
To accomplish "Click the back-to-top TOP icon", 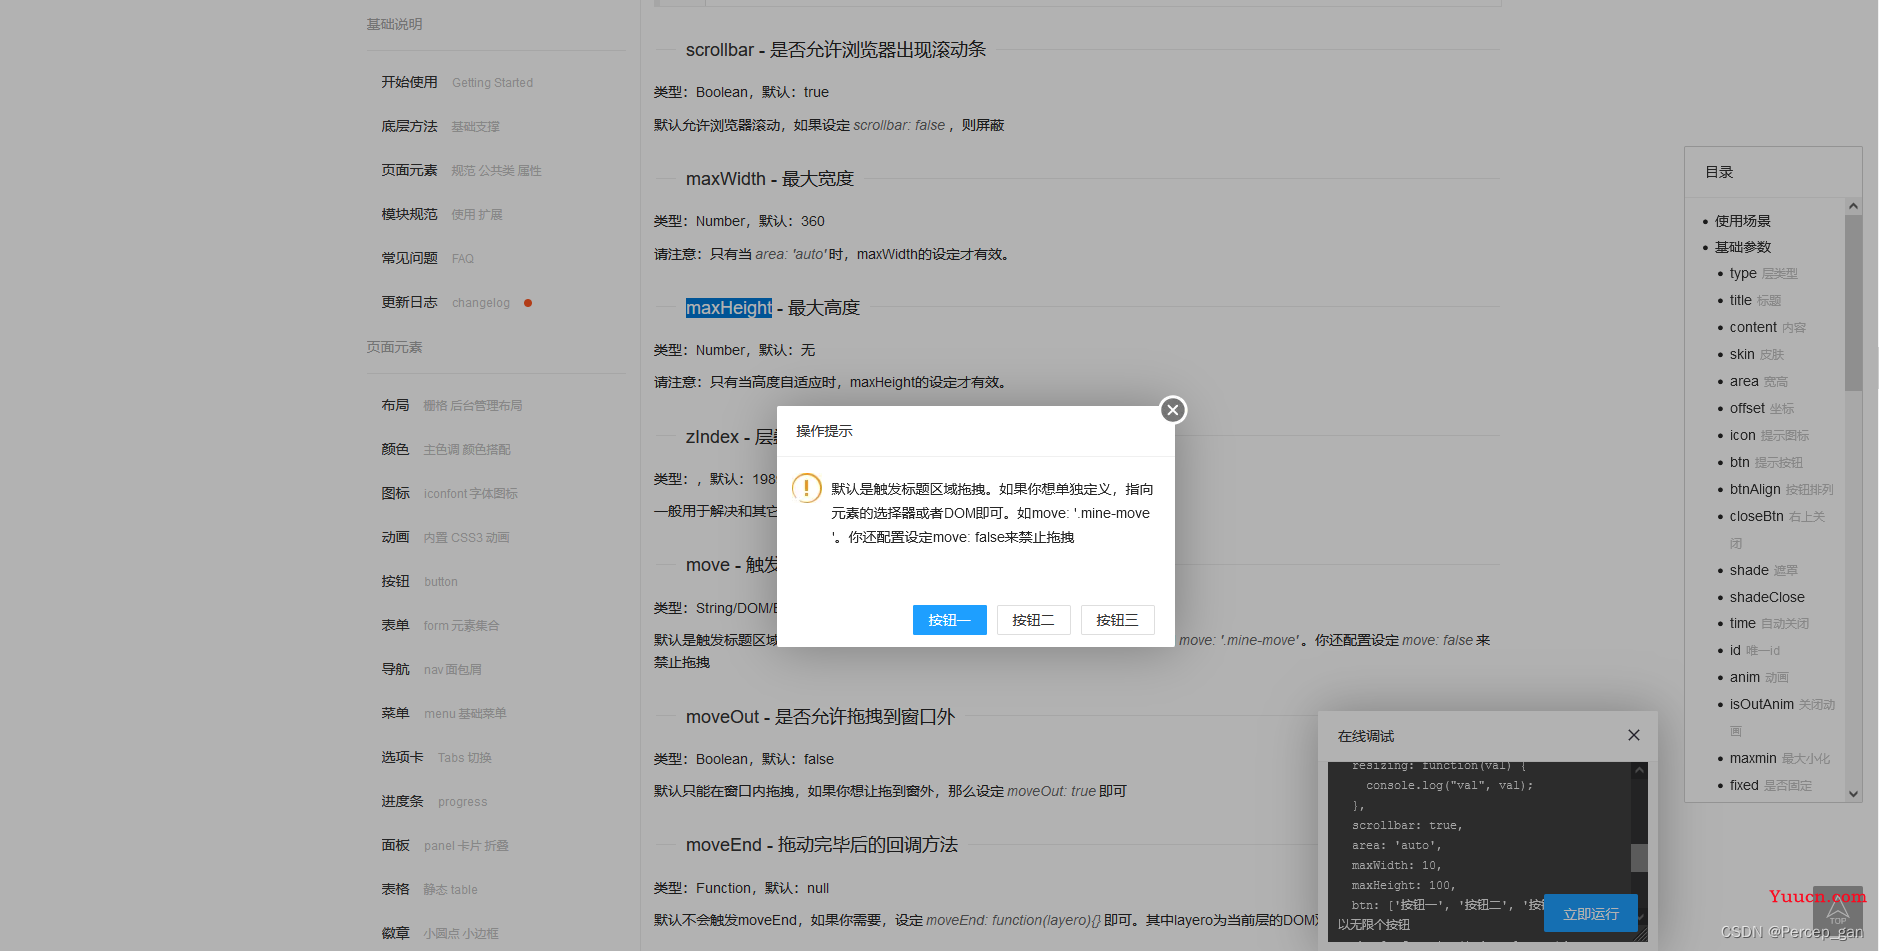I will coord(1838,911).
